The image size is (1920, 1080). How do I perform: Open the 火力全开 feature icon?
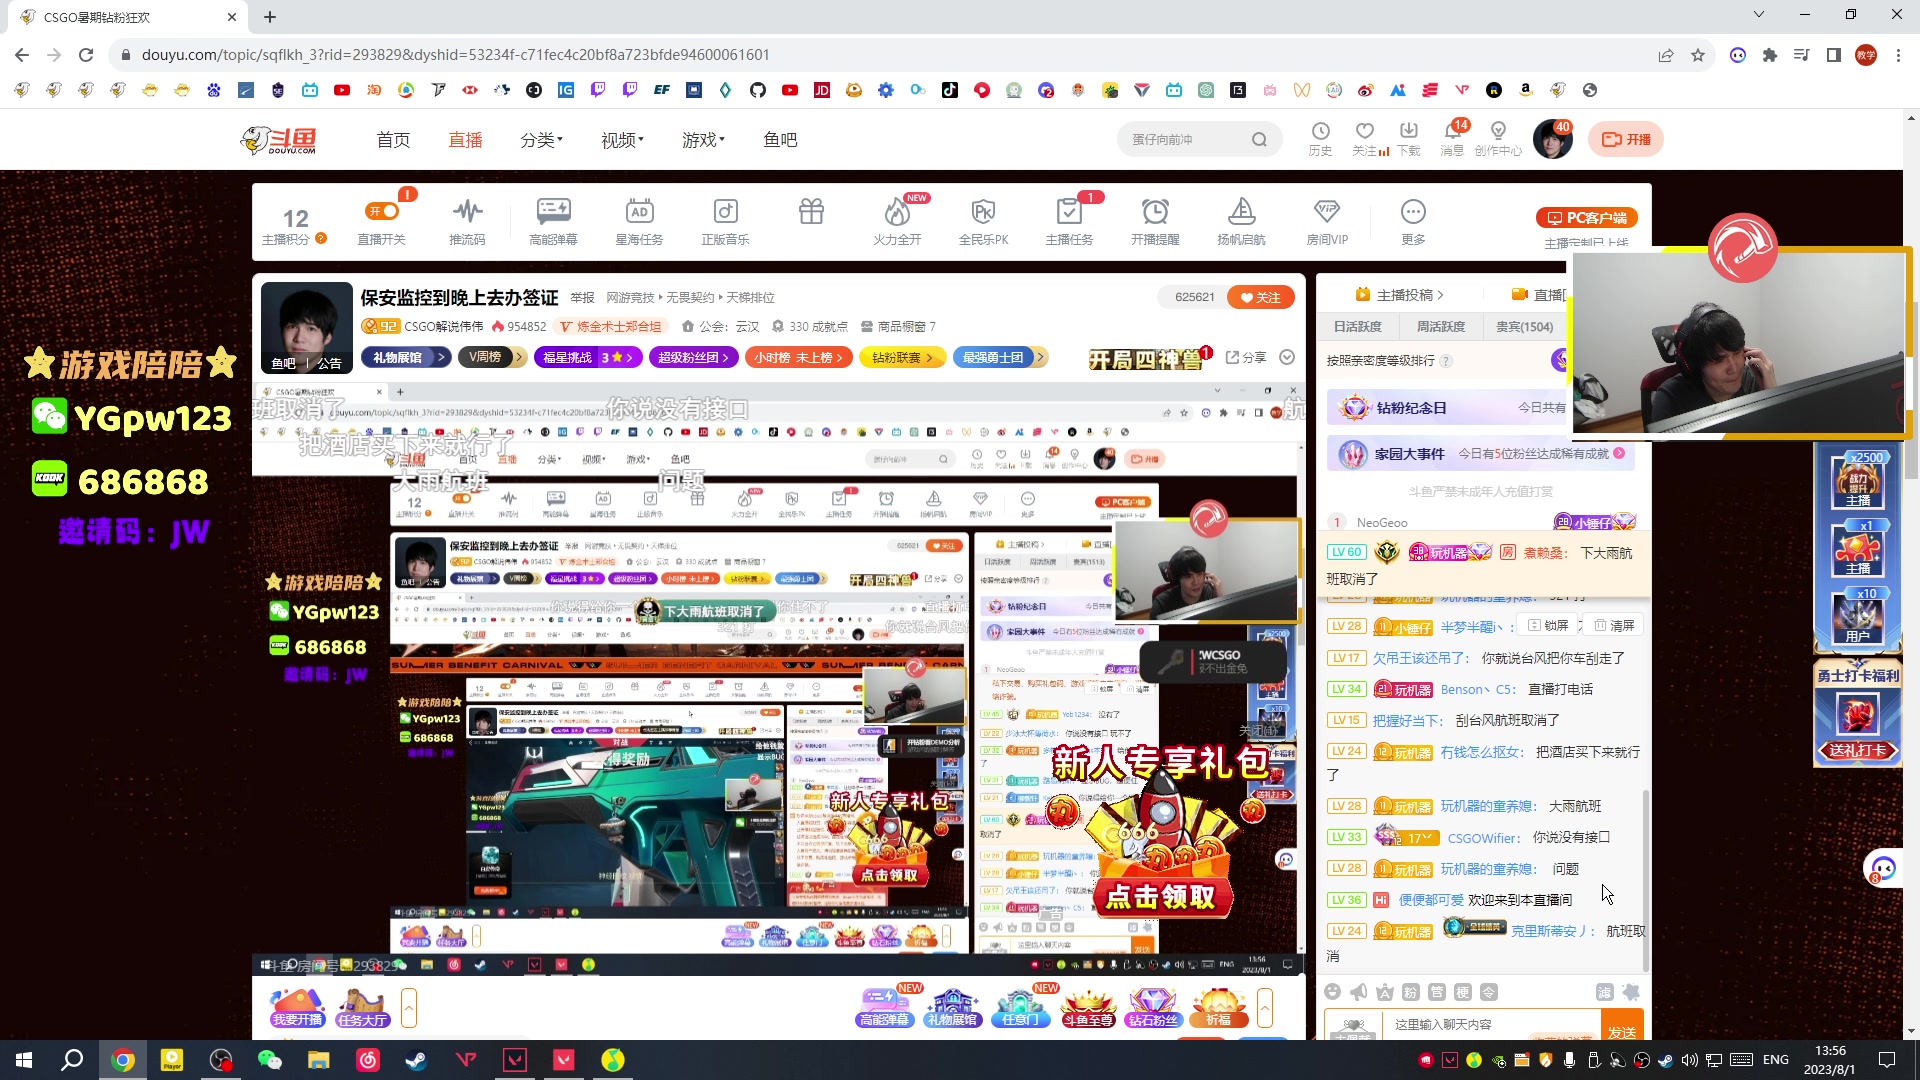[x=897, y=220]
